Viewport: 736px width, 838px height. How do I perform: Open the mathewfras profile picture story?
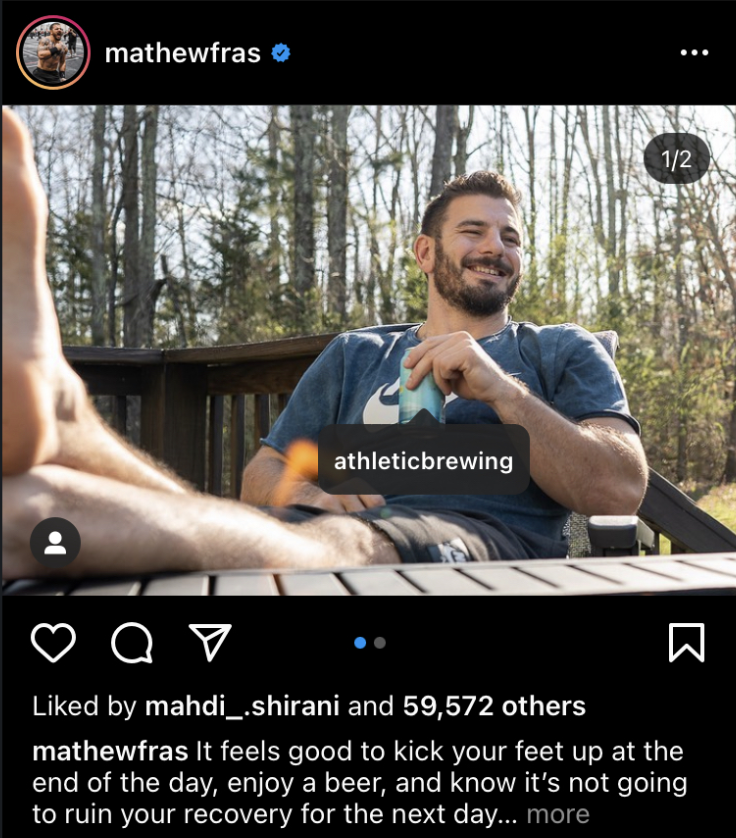(53, 52)
